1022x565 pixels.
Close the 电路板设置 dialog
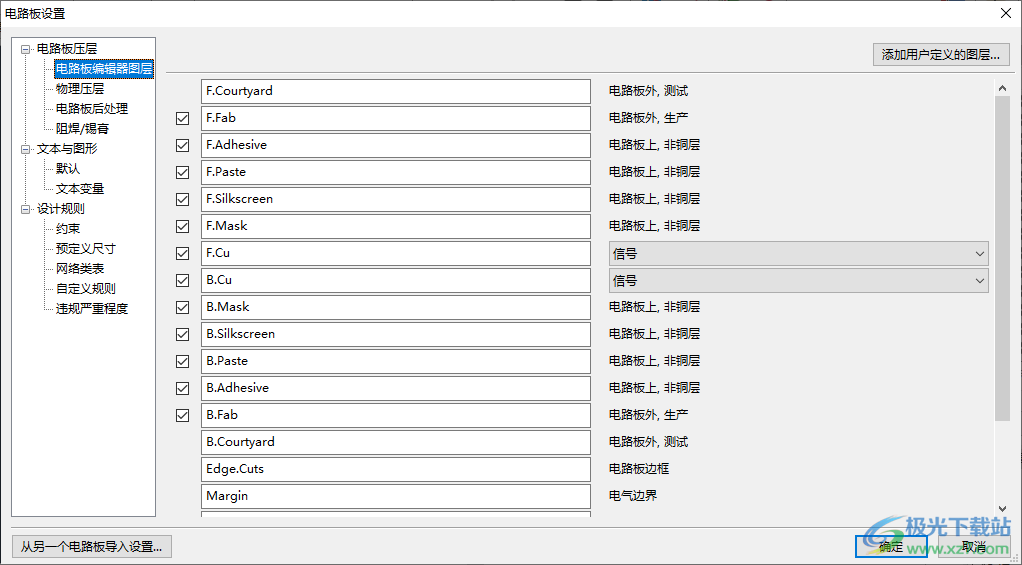coord(1006,13)
